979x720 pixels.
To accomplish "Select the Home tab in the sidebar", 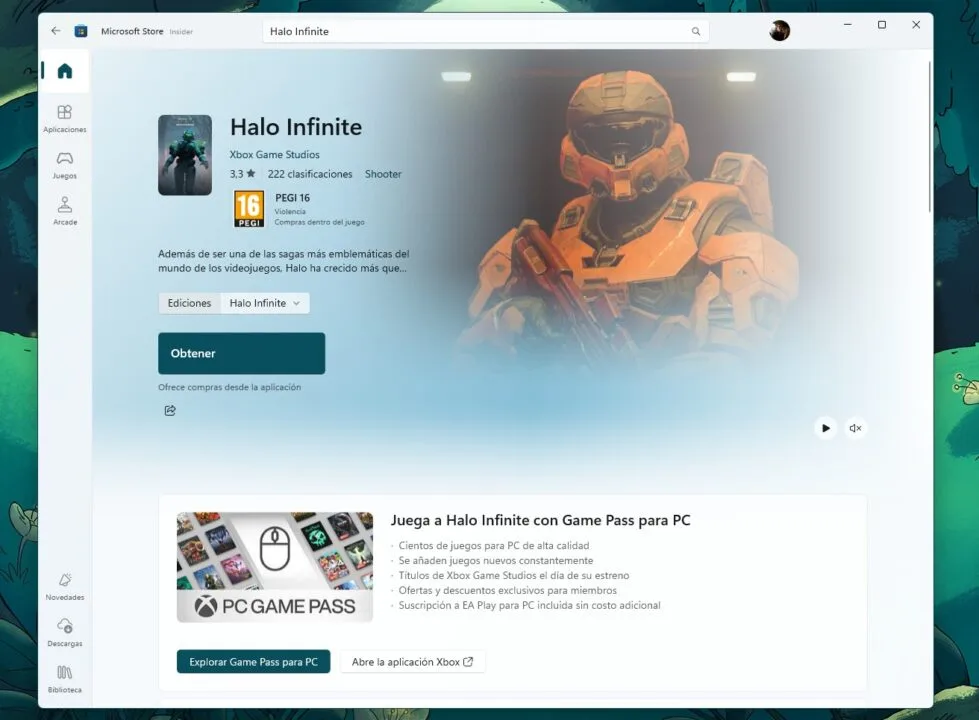I will pos(64,71).
